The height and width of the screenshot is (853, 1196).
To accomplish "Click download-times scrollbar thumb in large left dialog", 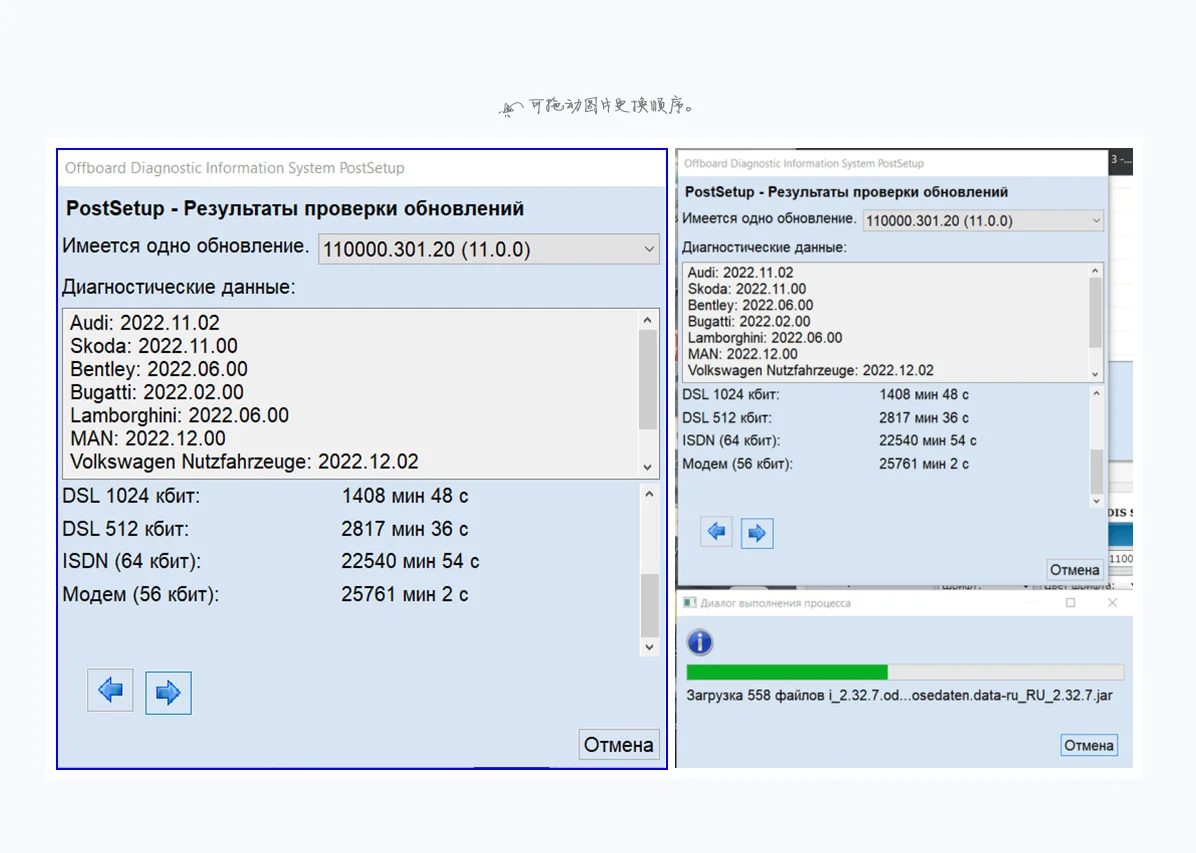I will click(x=649, y=605).
